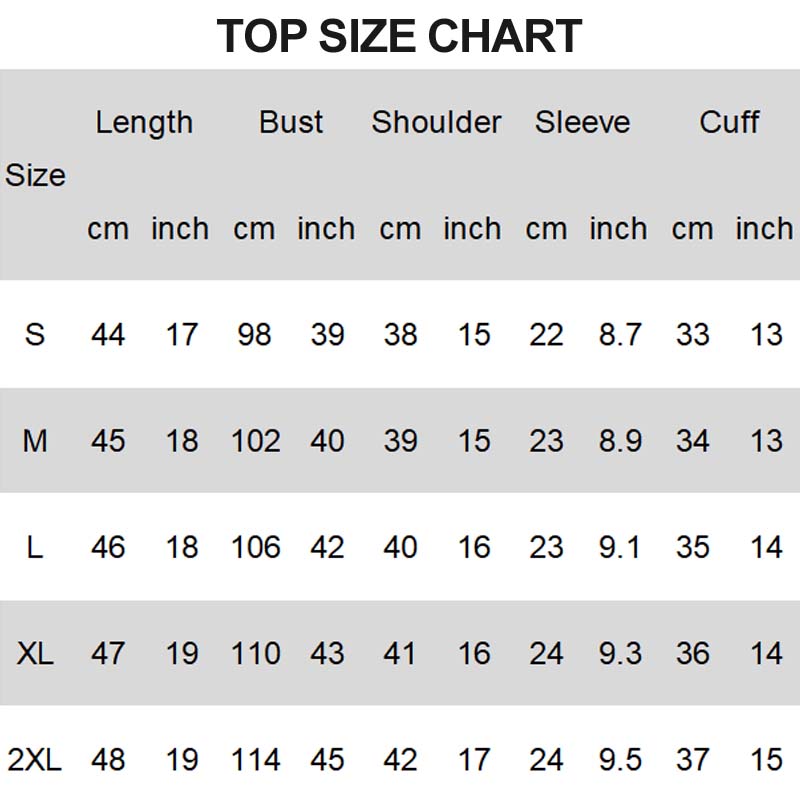The image size is (800, 800).
Task: Select the Cuff column header
Action: point(729,122)
